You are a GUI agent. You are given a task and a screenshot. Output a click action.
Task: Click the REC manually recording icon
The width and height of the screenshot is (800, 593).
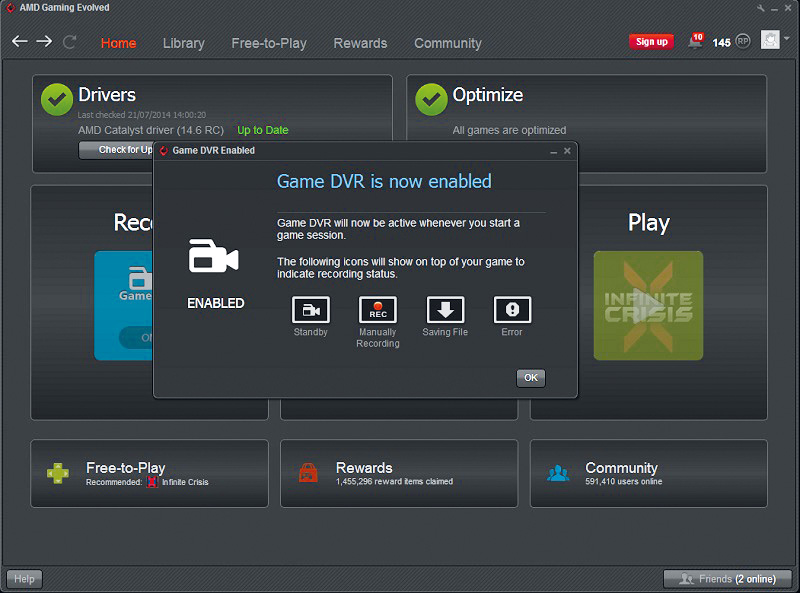(x=377, y=310)
